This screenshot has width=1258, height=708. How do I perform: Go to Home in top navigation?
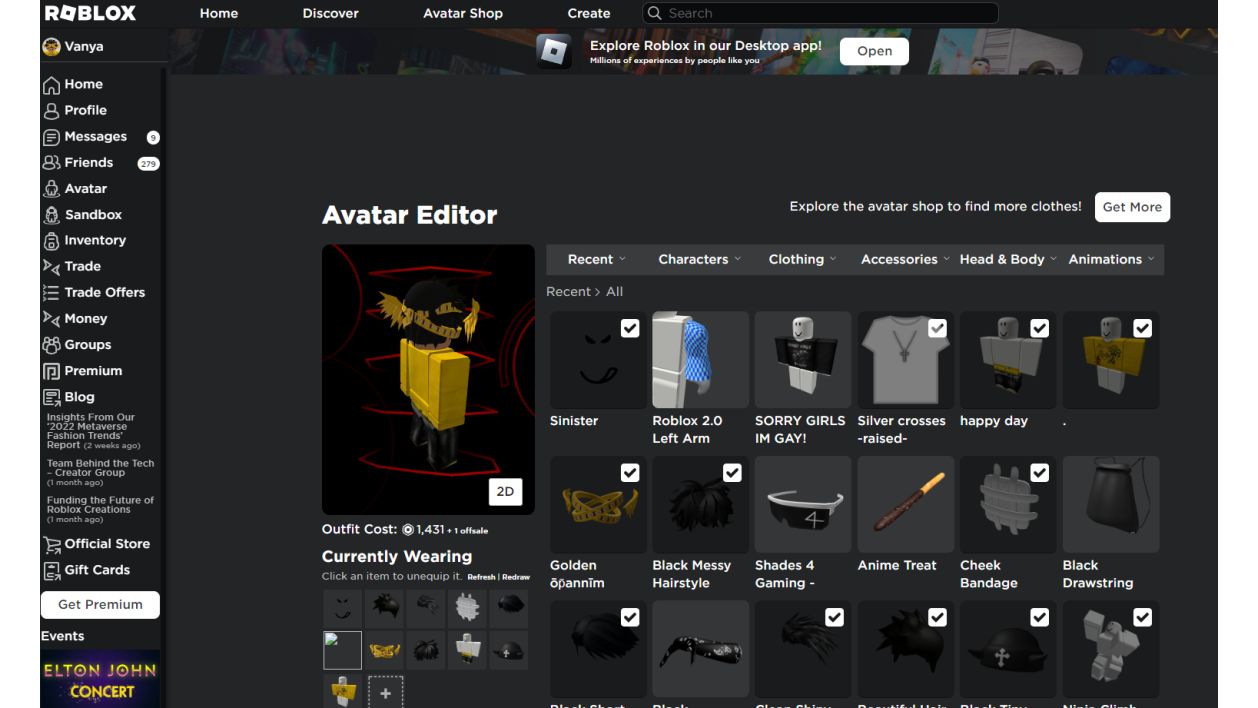pyautogui.click(x=219, y=13)
